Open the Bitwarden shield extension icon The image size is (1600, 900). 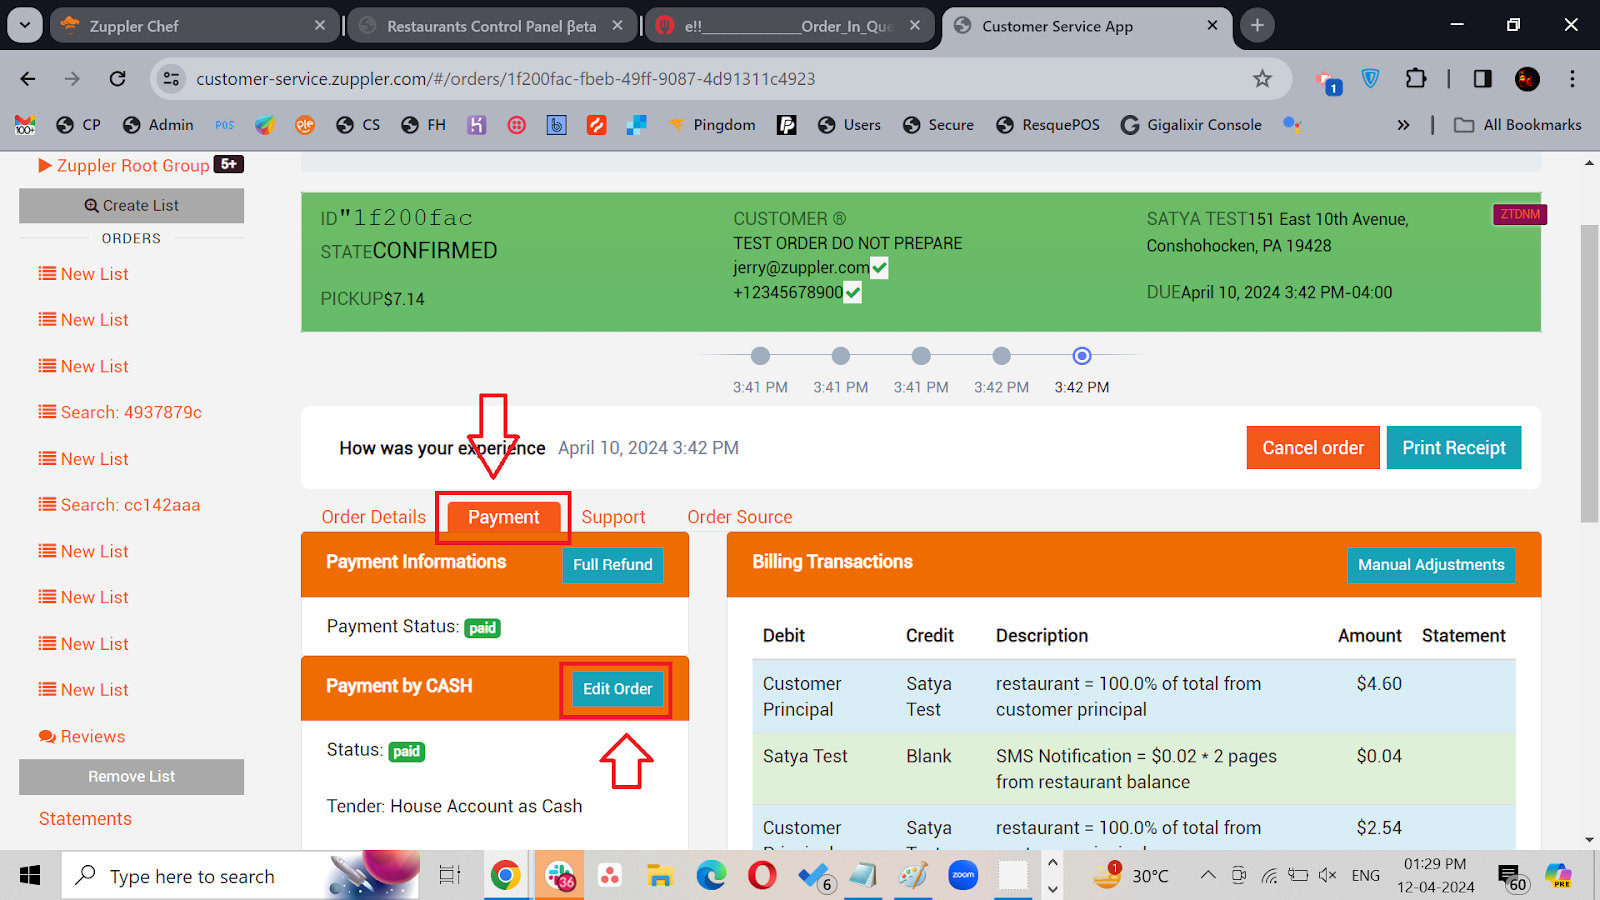click(x=1371, y=79)
